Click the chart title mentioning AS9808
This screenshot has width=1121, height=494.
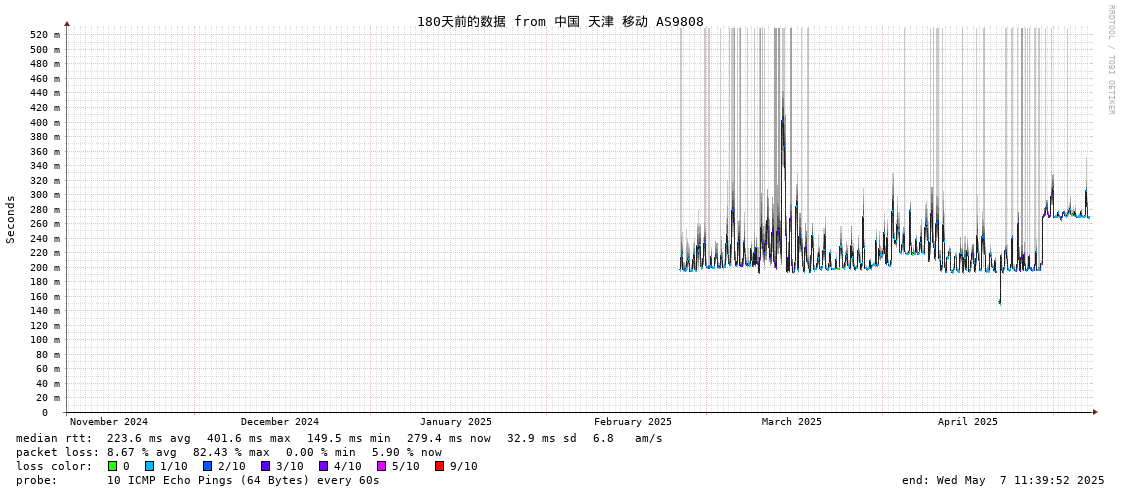coord(560,21)
